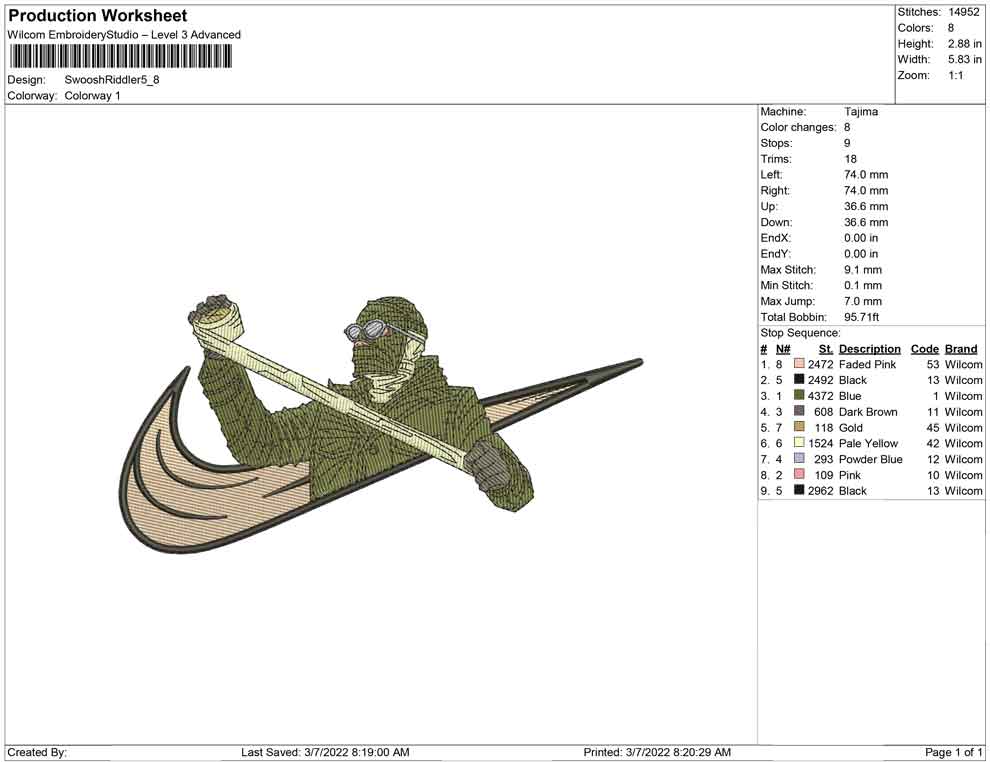Click the Max Stitch value '9.1 mm'

[x=862, y=270]
